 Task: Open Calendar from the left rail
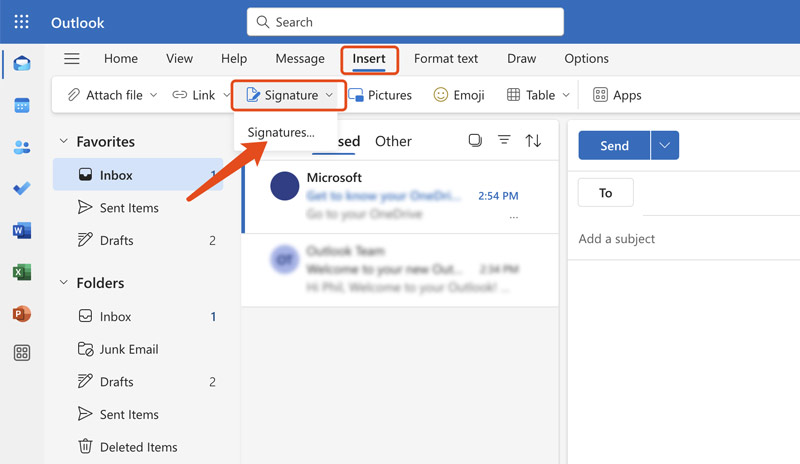[22, 106]
